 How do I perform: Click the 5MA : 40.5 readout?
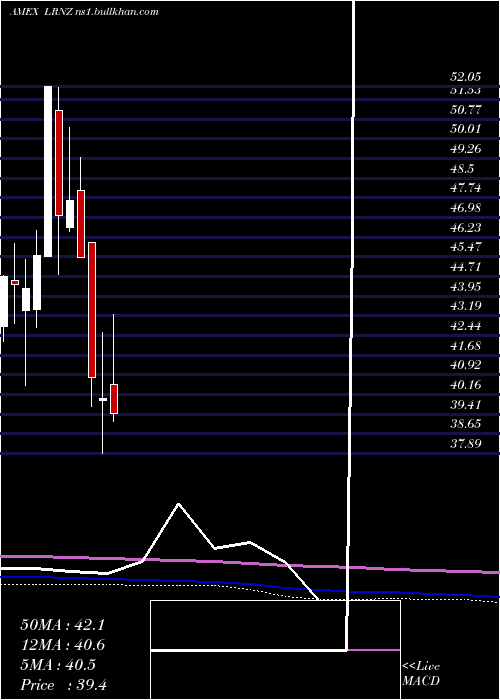tap(58, 665)
